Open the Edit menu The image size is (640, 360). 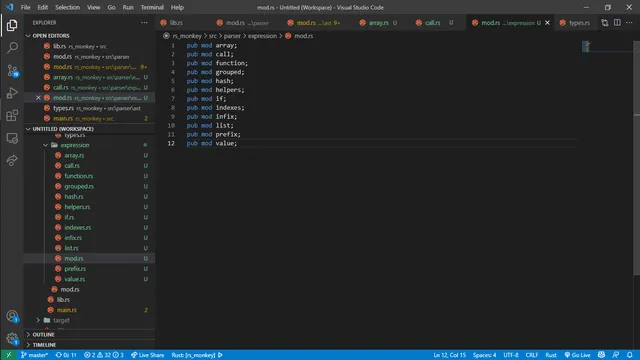pos(42,7)
